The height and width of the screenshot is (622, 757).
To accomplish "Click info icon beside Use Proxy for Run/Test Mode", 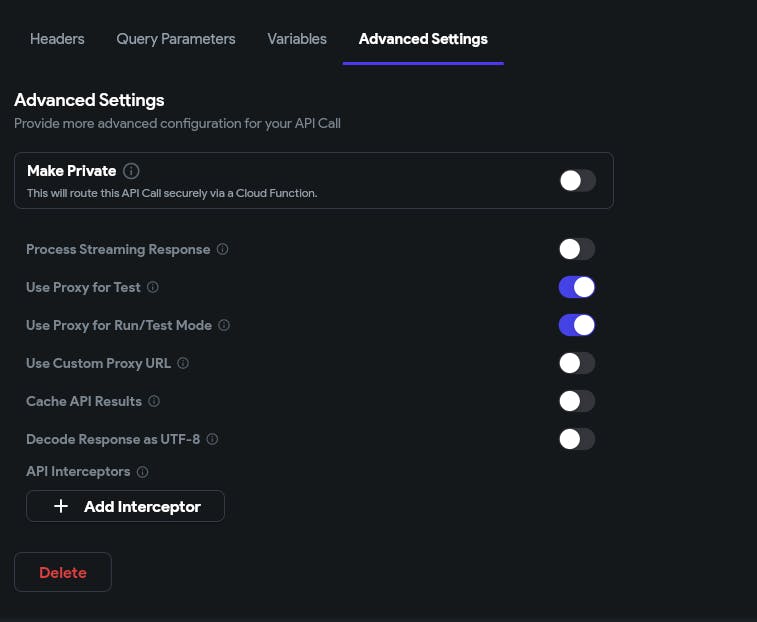I will point(224,325).
